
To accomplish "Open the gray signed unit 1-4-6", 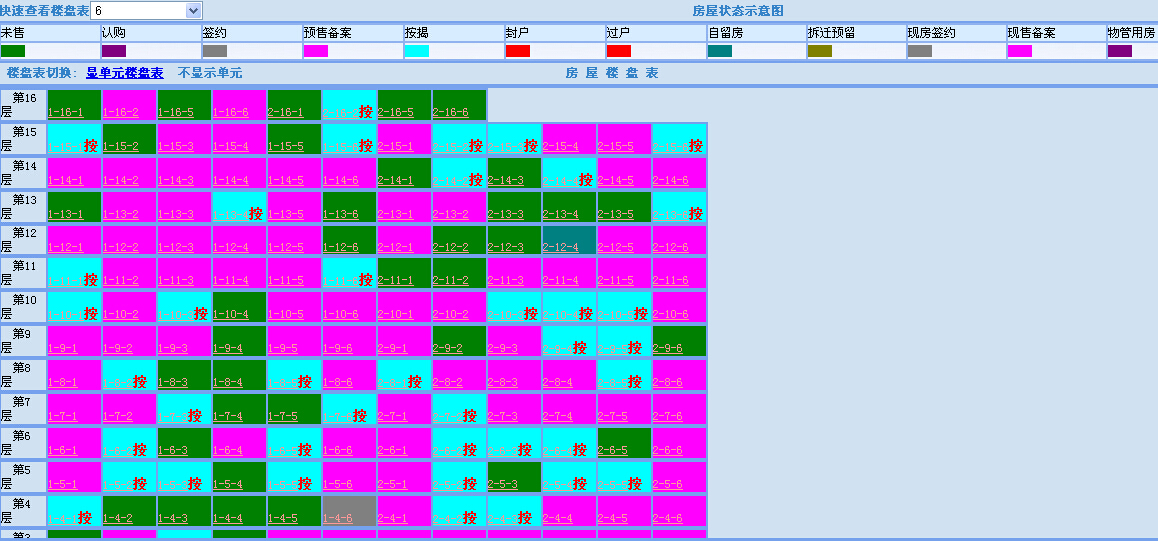I will click(x=338, y=518).
